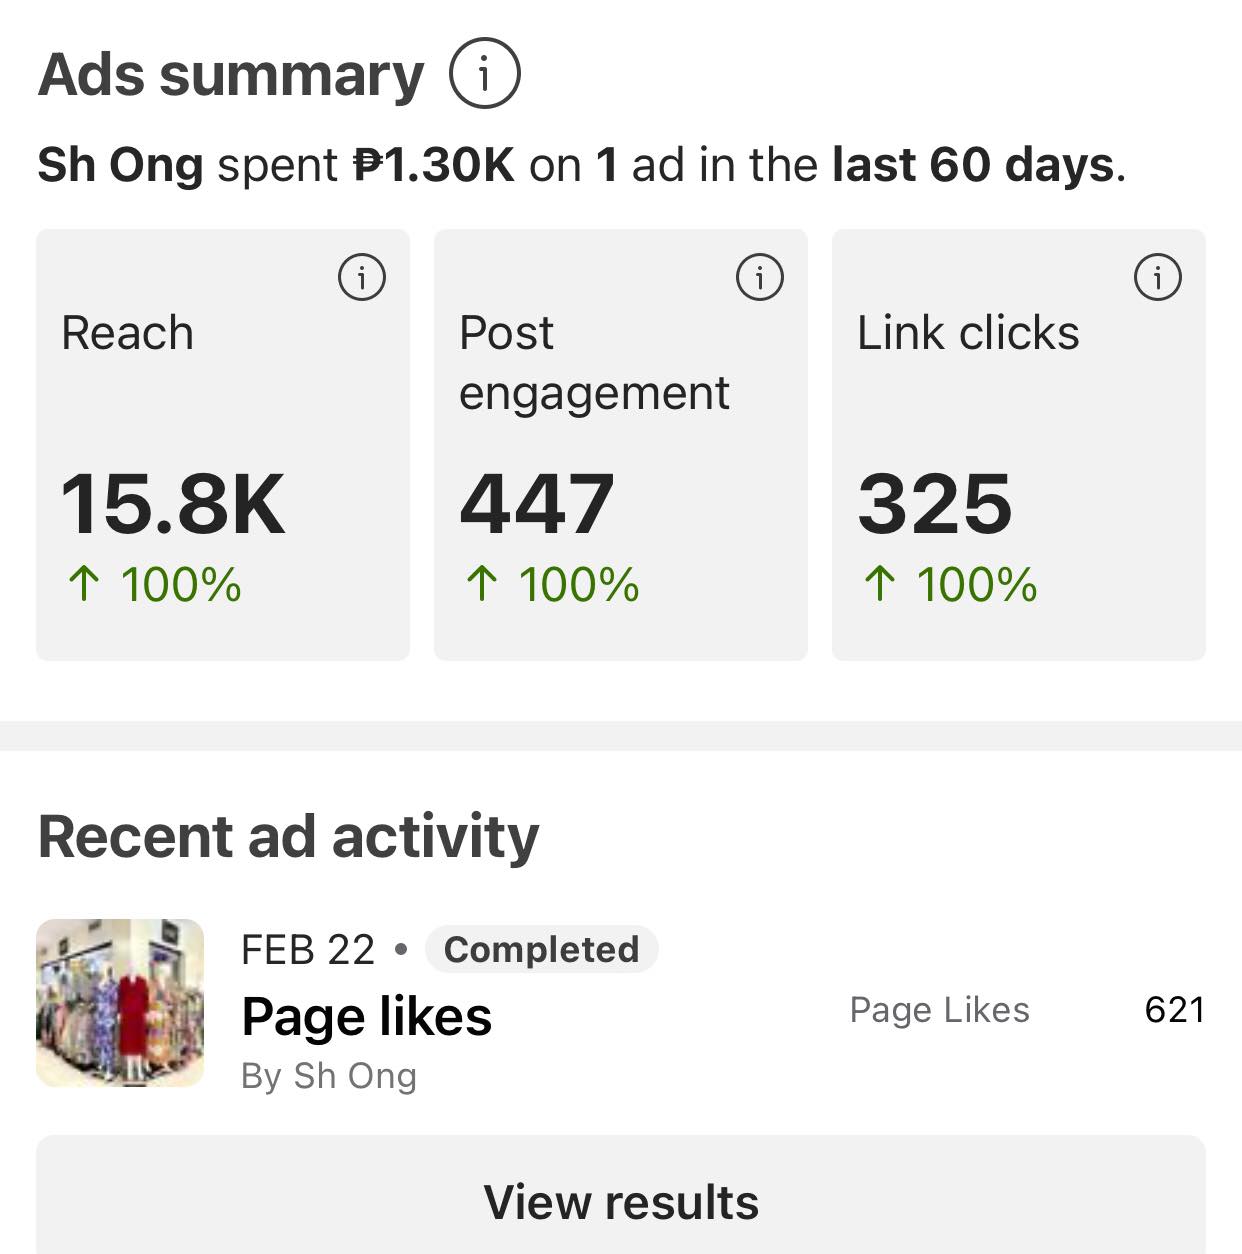Tap the info icon beside Ads summary
The image size is (1242, 1254).
click(485, 73)
